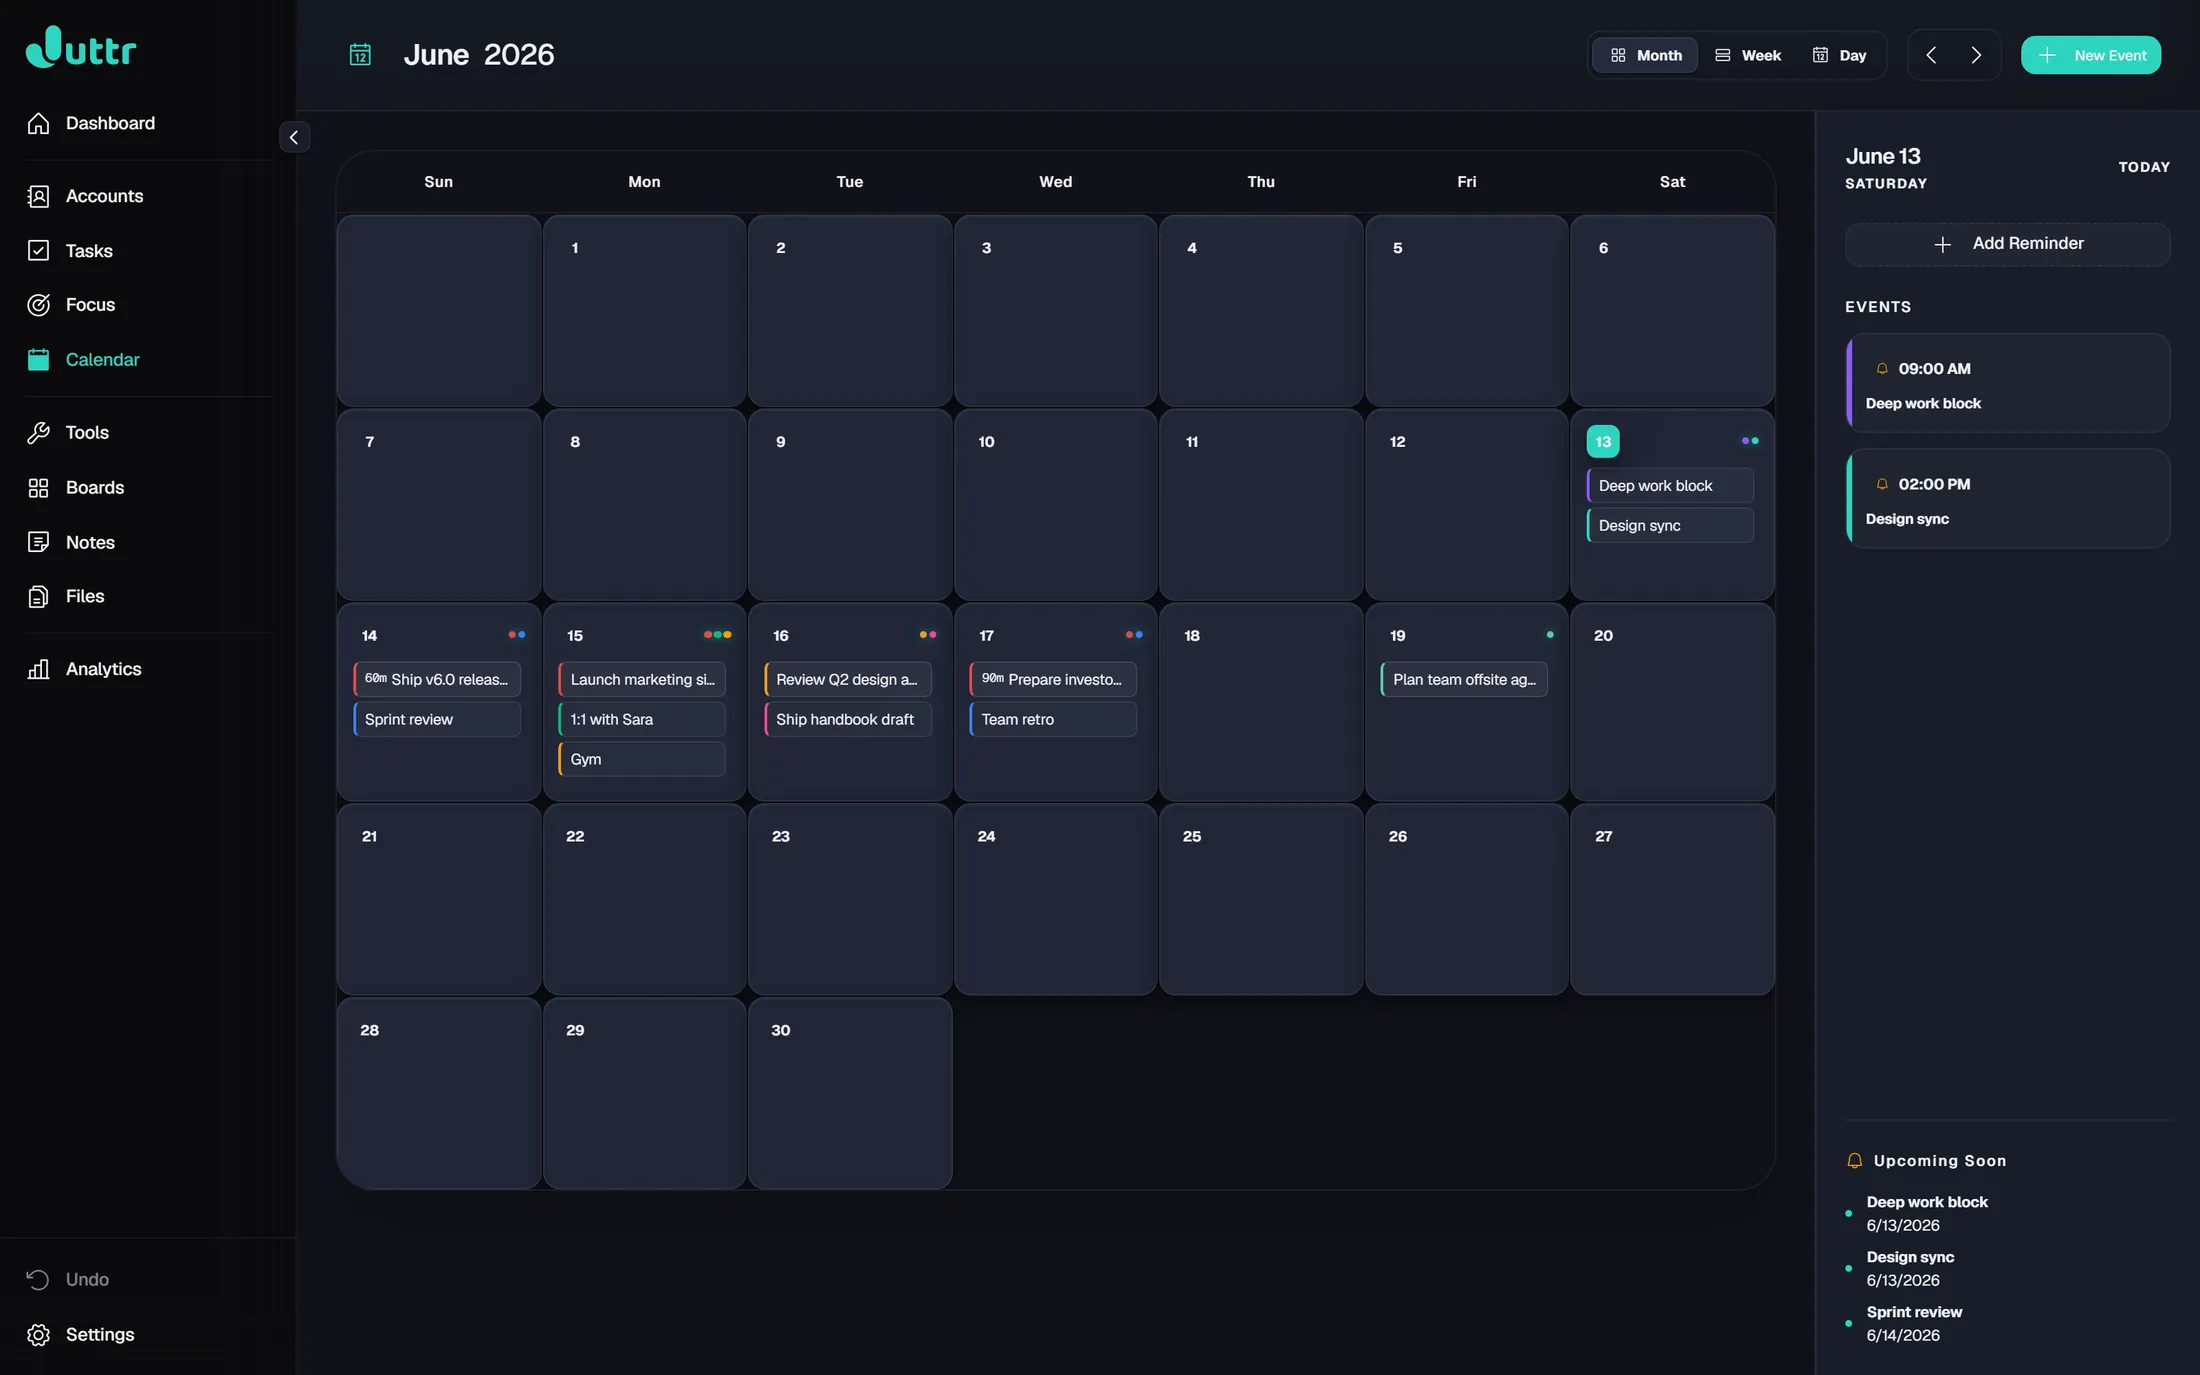This screenshot has height=1375, width=2200.
Task: Click event dots on June 13
Action: (x=1750, y=441)
